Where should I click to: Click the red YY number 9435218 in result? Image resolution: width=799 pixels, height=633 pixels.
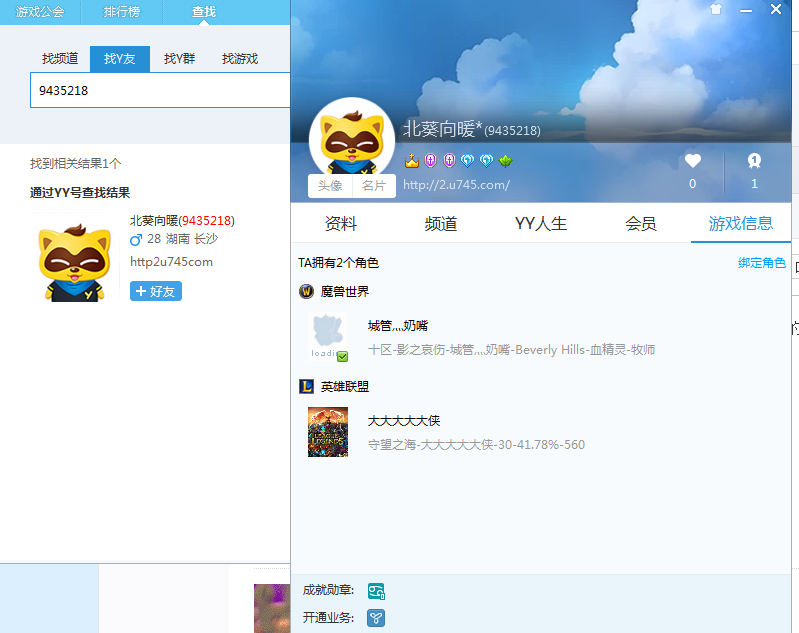click(206, 221)
